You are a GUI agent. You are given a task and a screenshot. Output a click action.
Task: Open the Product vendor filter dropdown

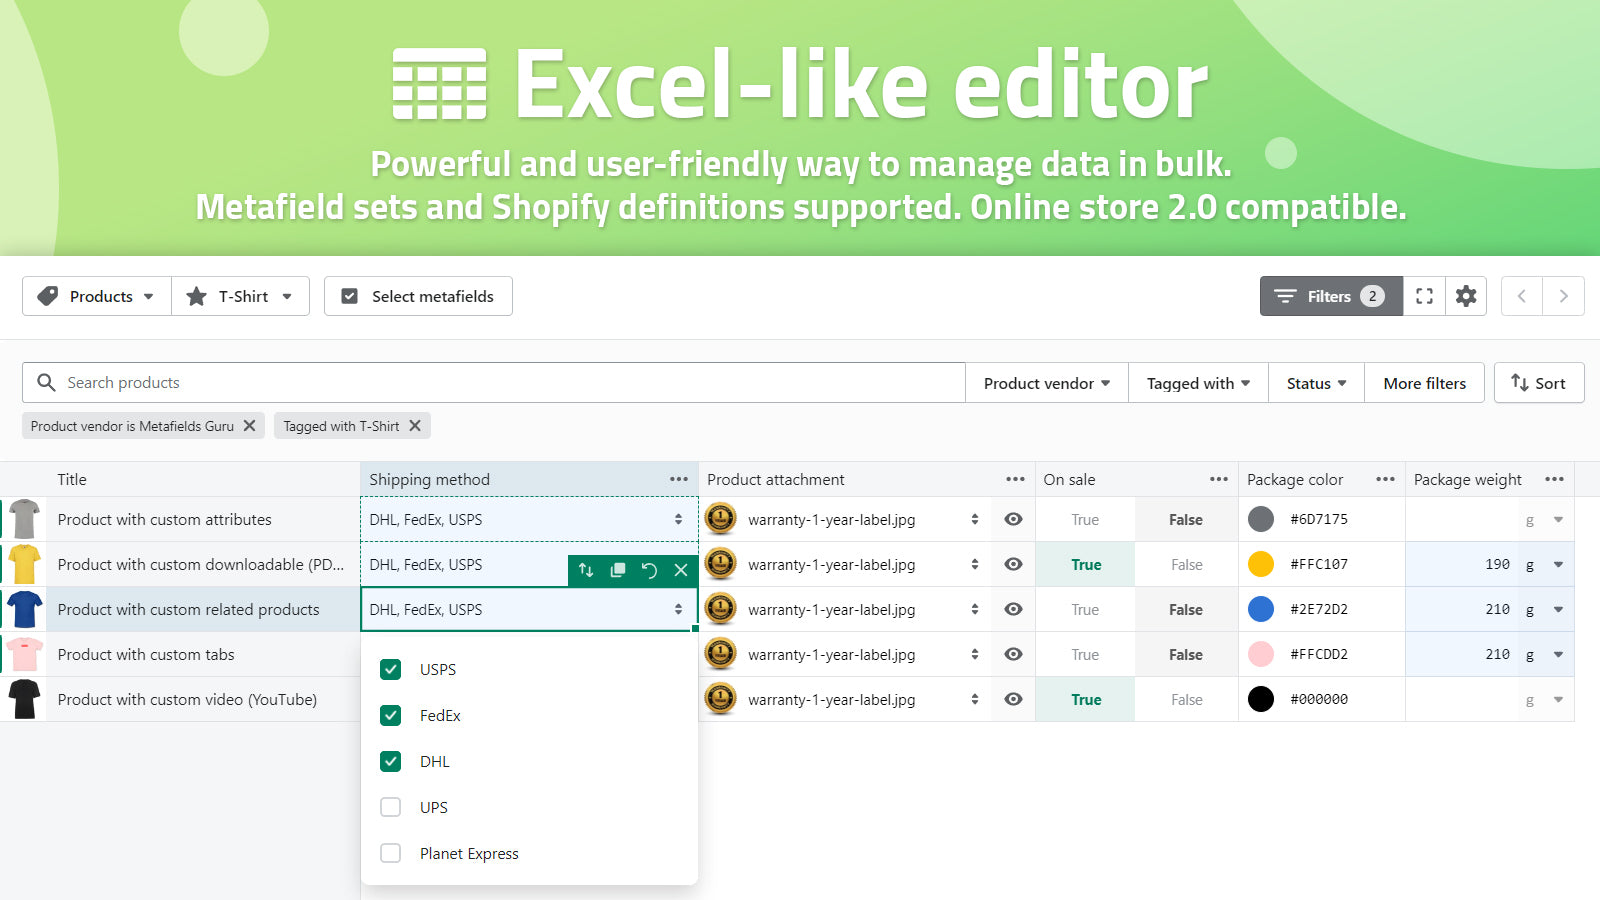1044,382
